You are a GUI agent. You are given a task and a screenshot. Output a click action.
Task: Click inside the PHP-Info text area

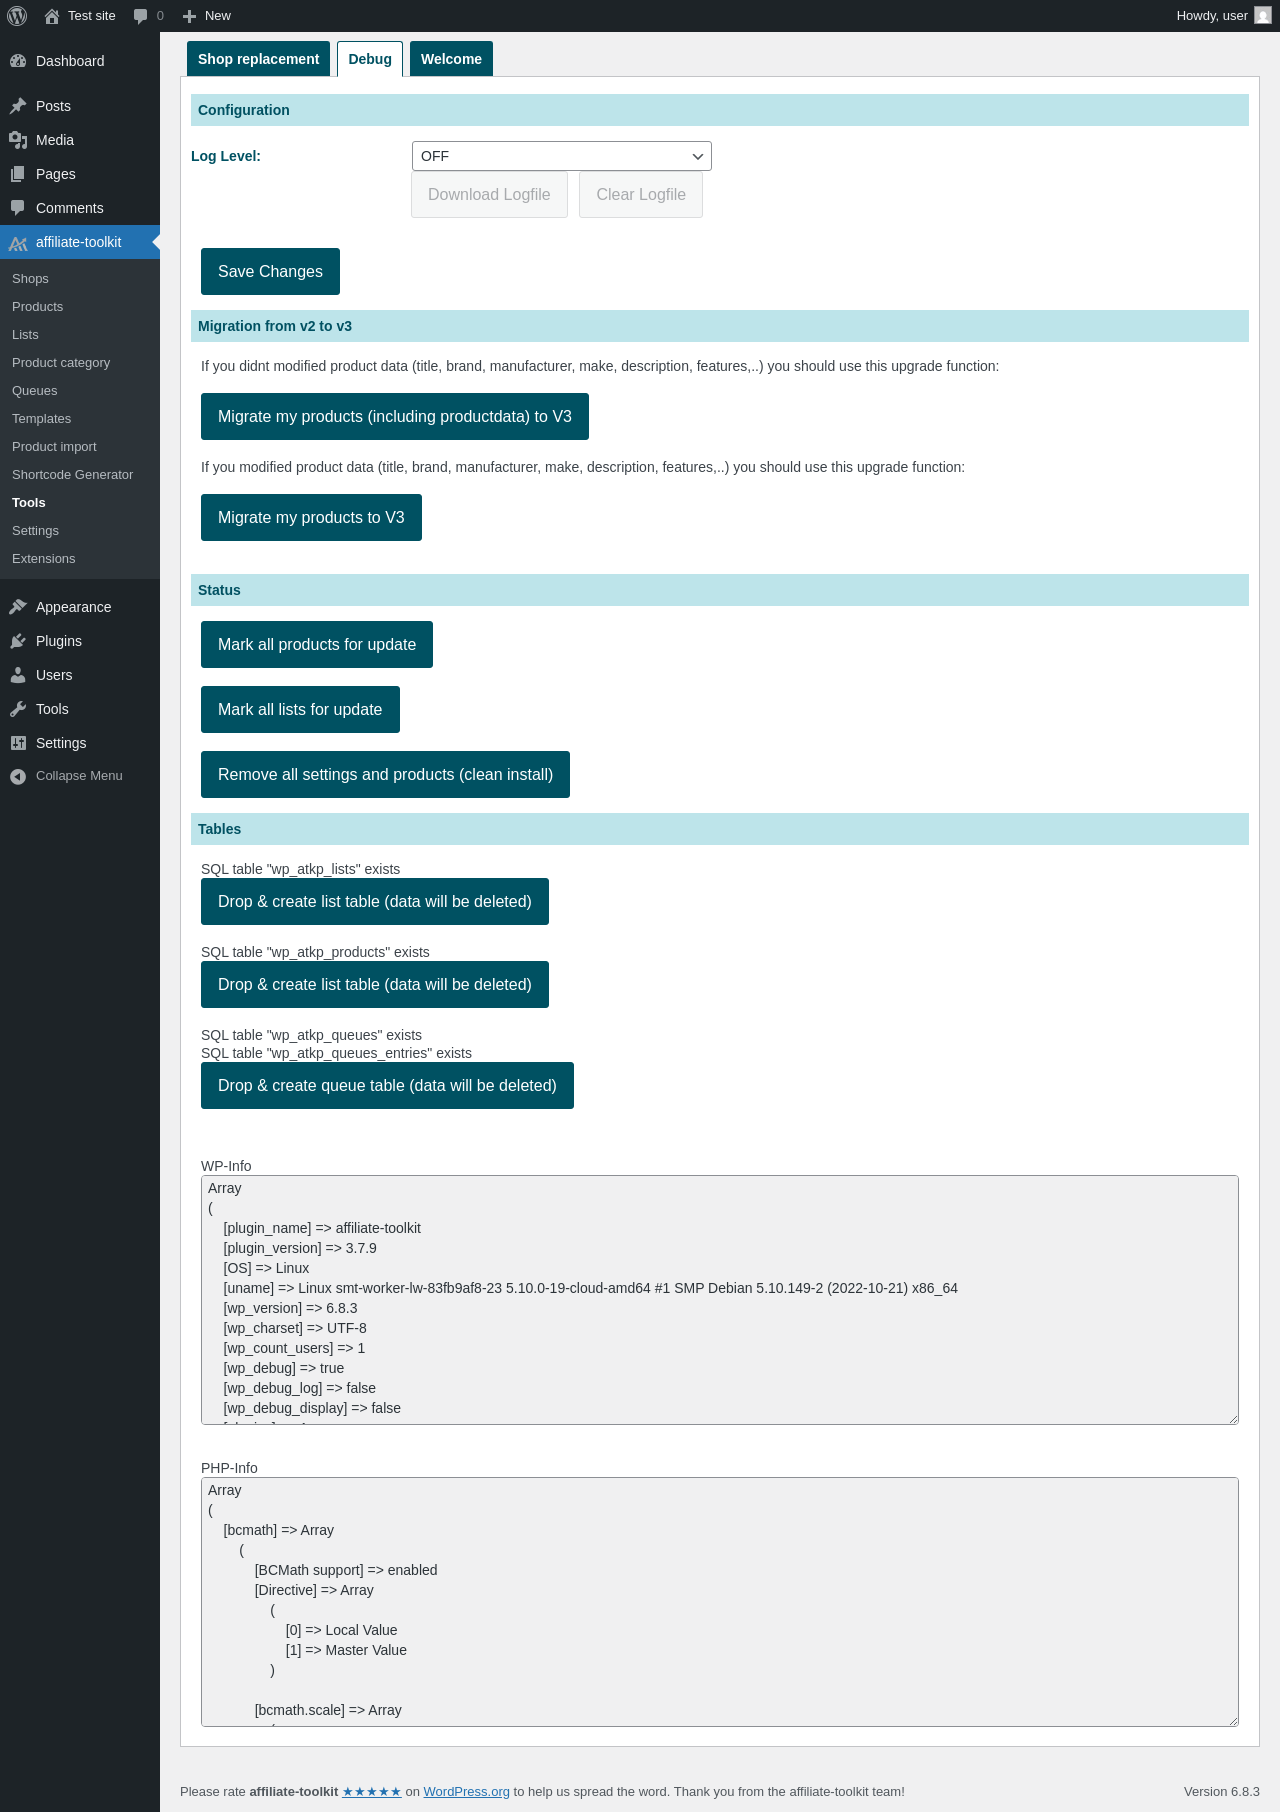point(720,1602)
